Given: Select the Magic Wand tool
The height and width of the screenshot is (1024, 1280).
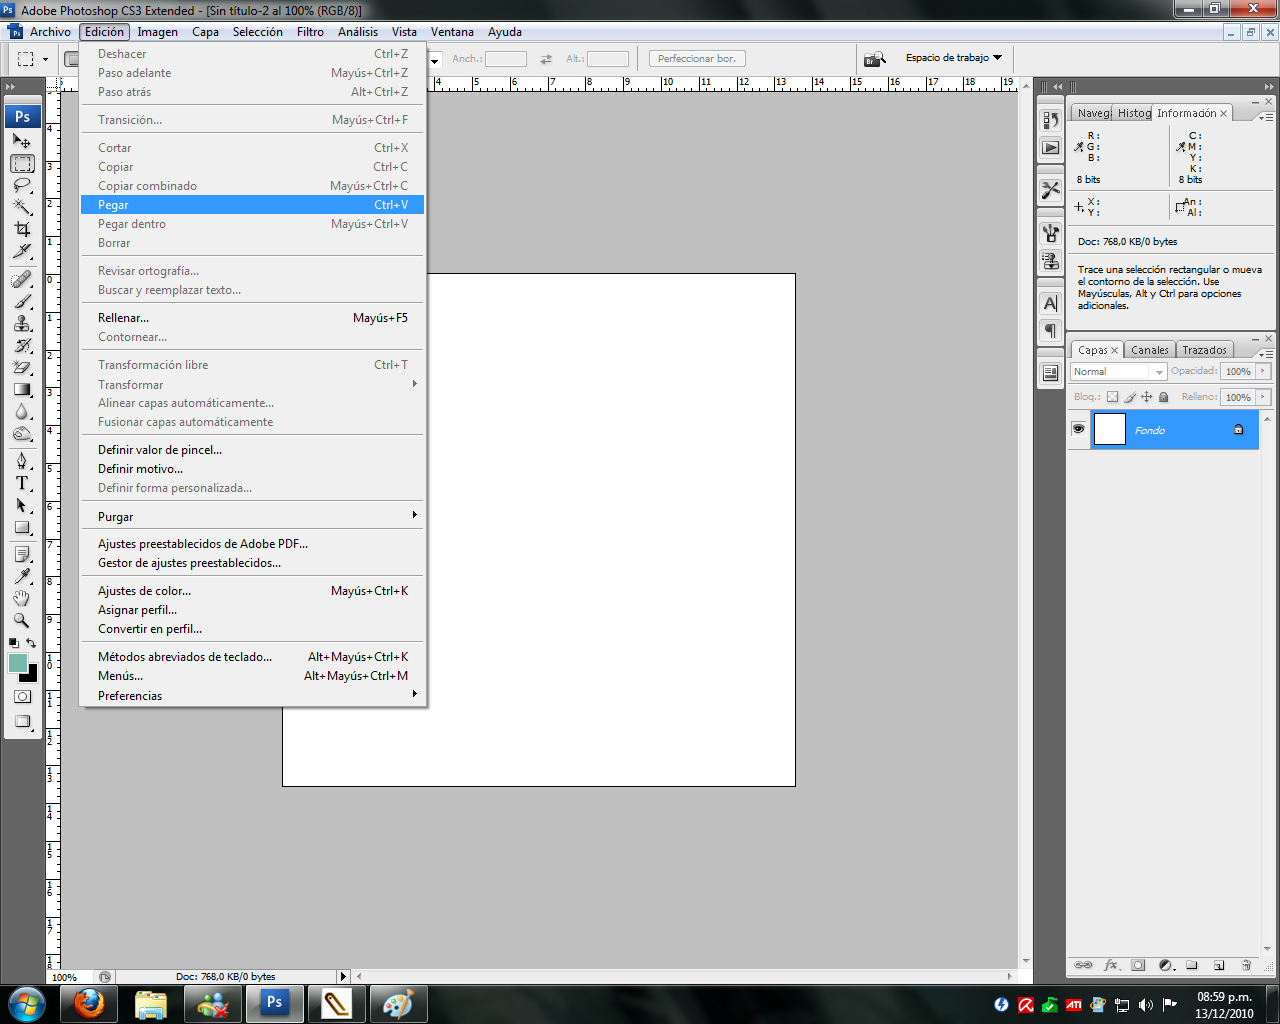Looking at the screenshot, I should coord(22,207).
